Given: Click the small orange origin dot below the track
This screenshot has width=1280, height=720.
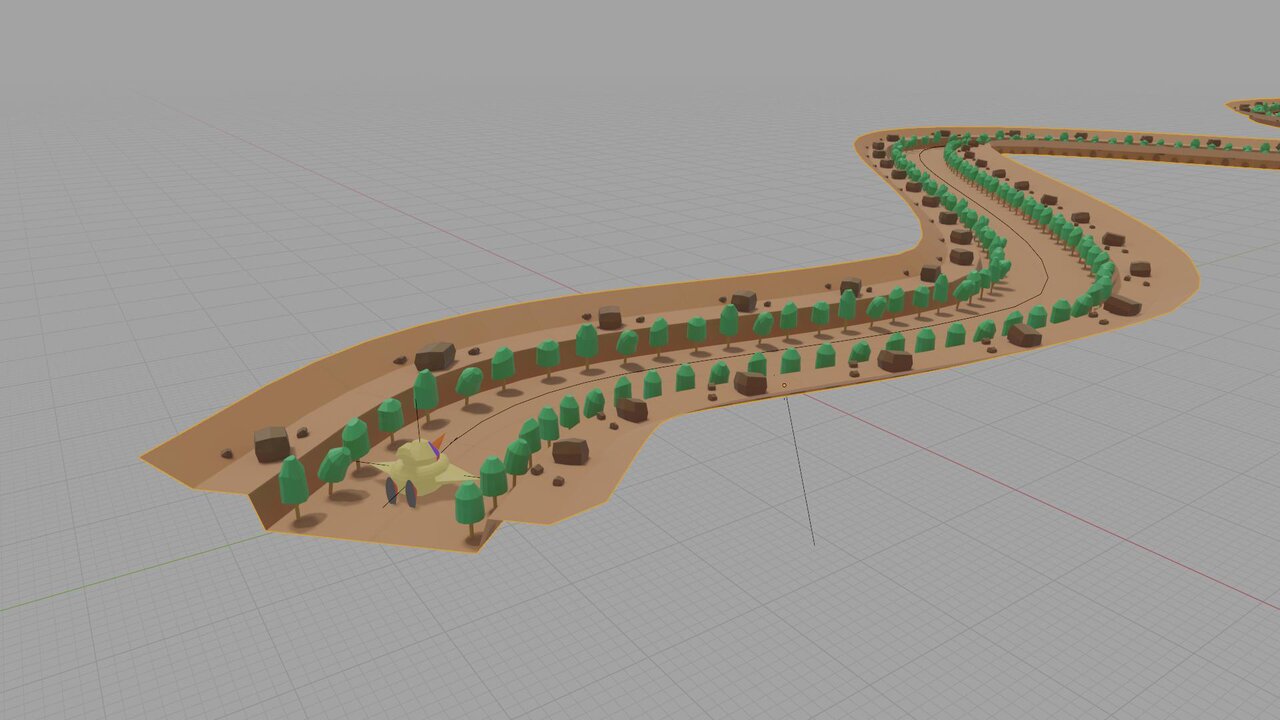Looking at the screenshot, I should coord(784,385).
